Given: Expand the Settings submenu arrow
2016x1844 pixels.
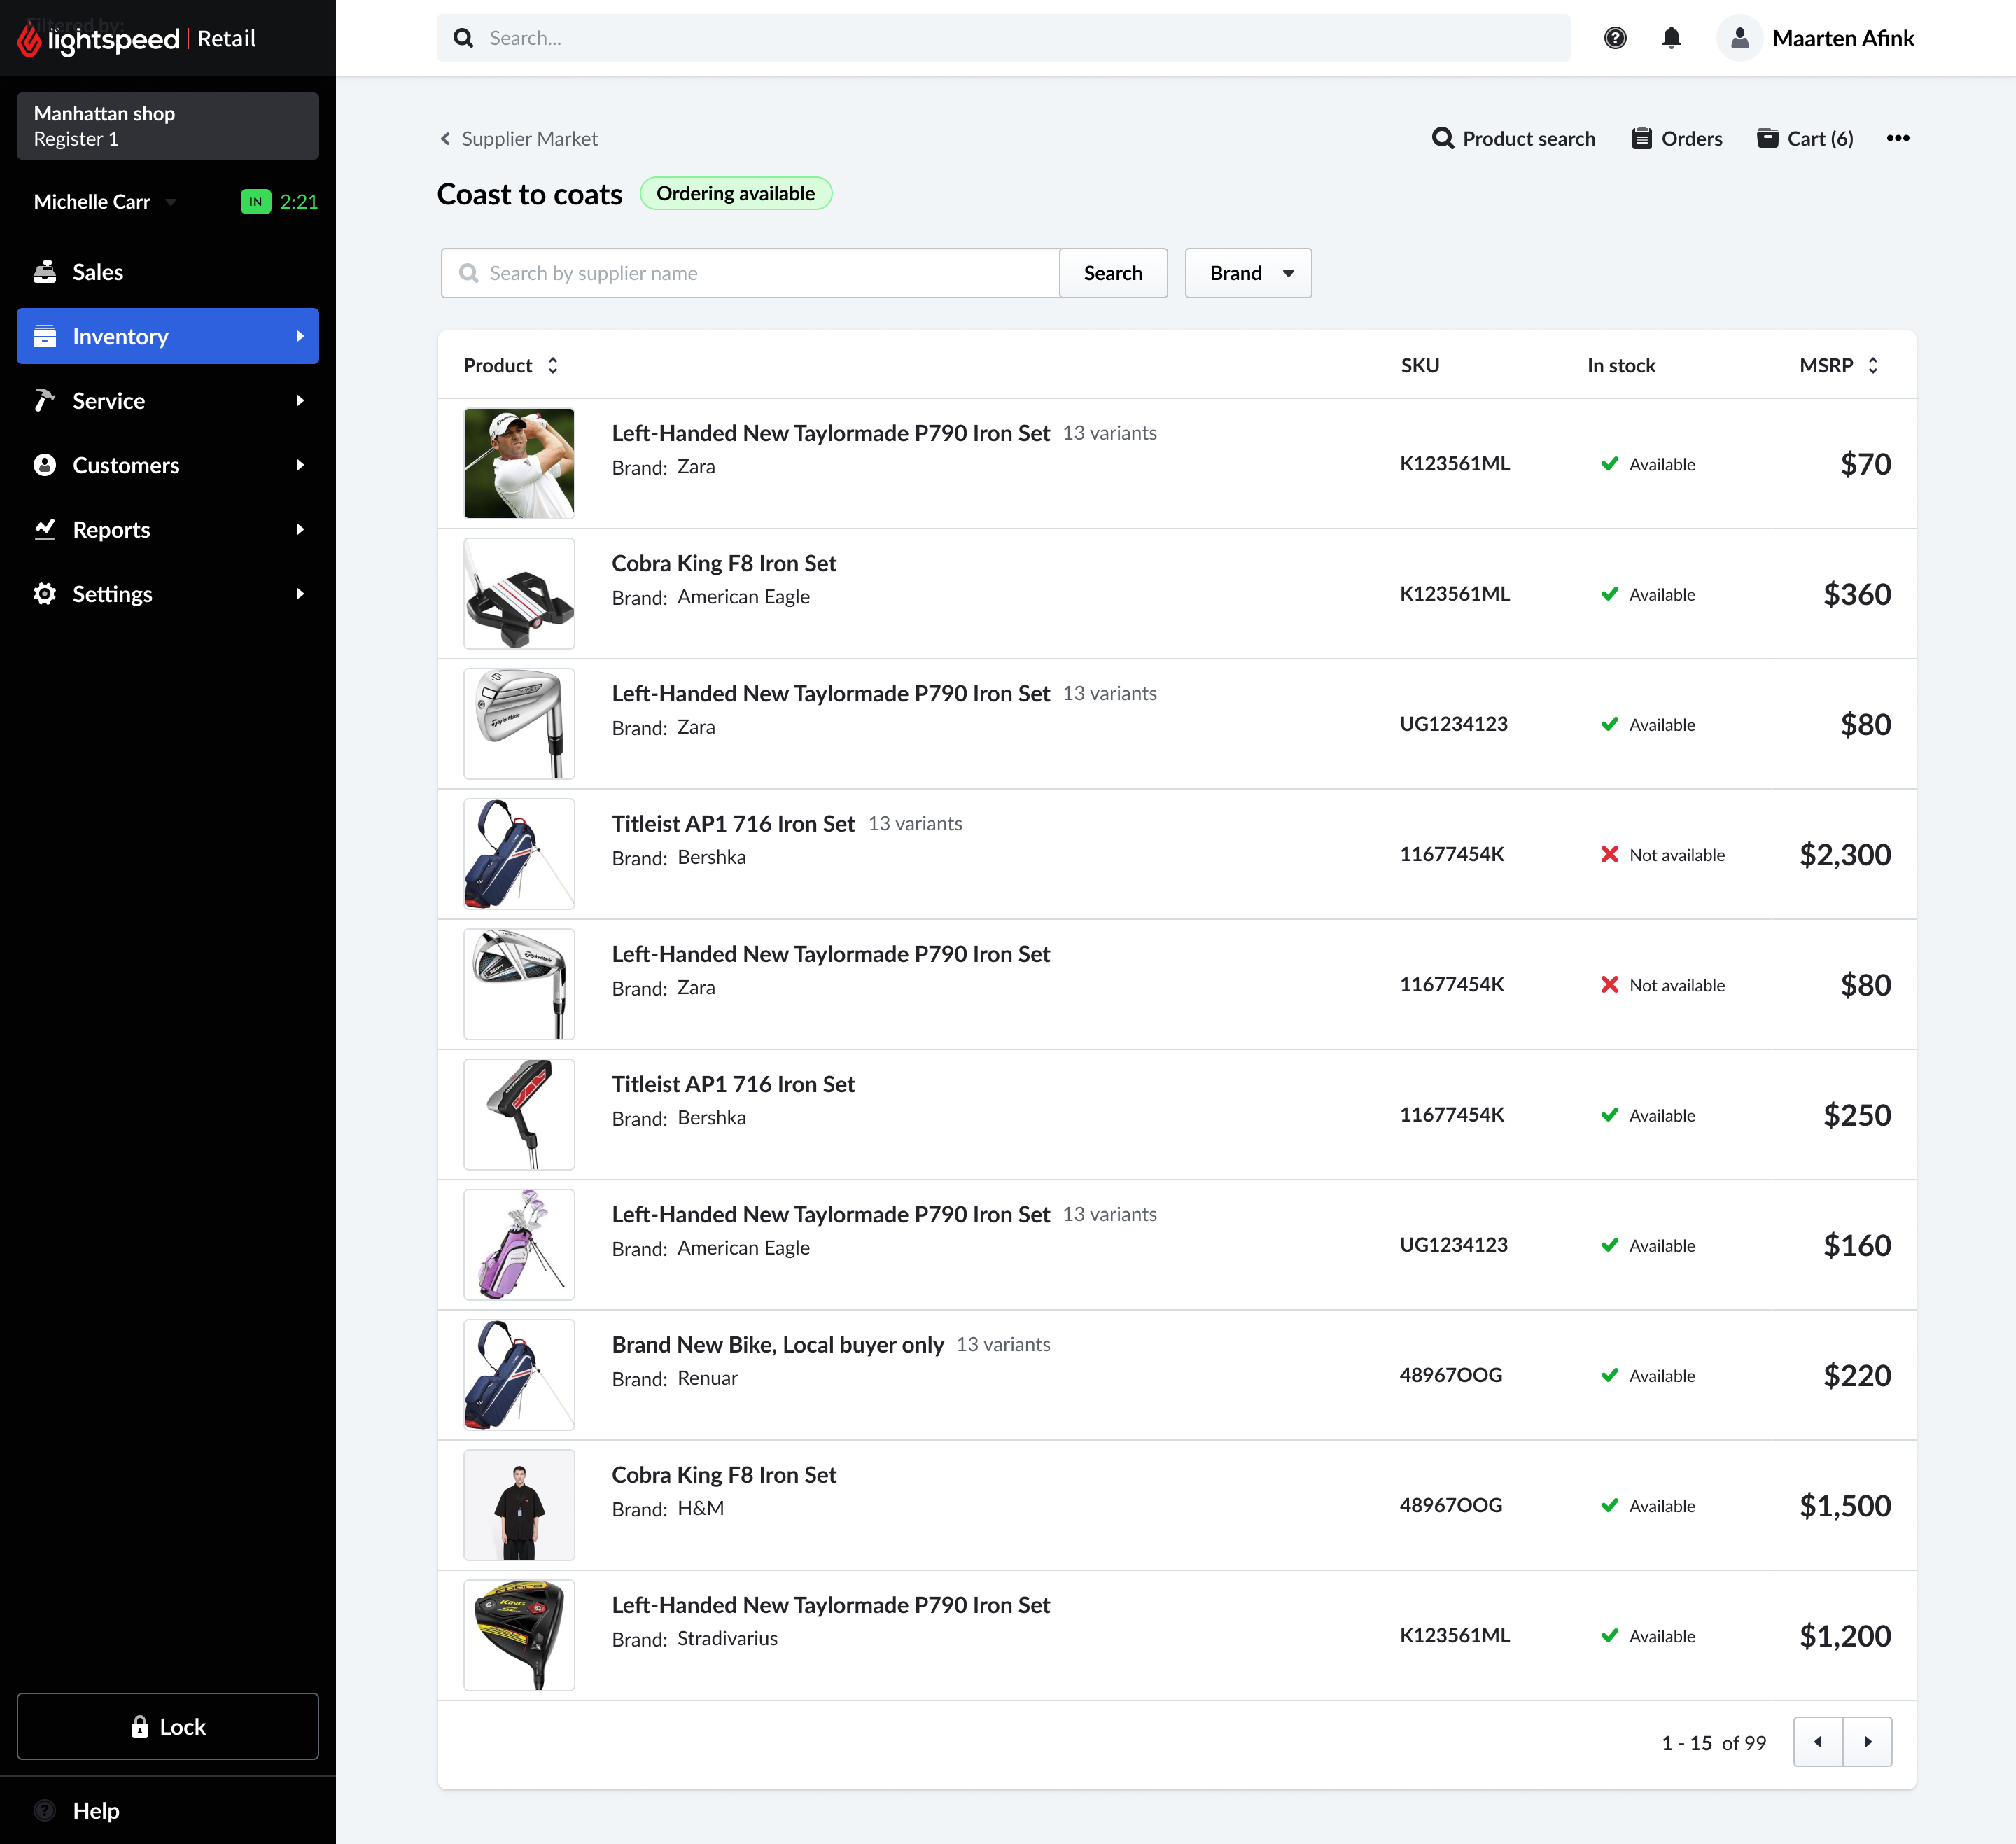Looking at the screenshot, I should click(299, 594).
